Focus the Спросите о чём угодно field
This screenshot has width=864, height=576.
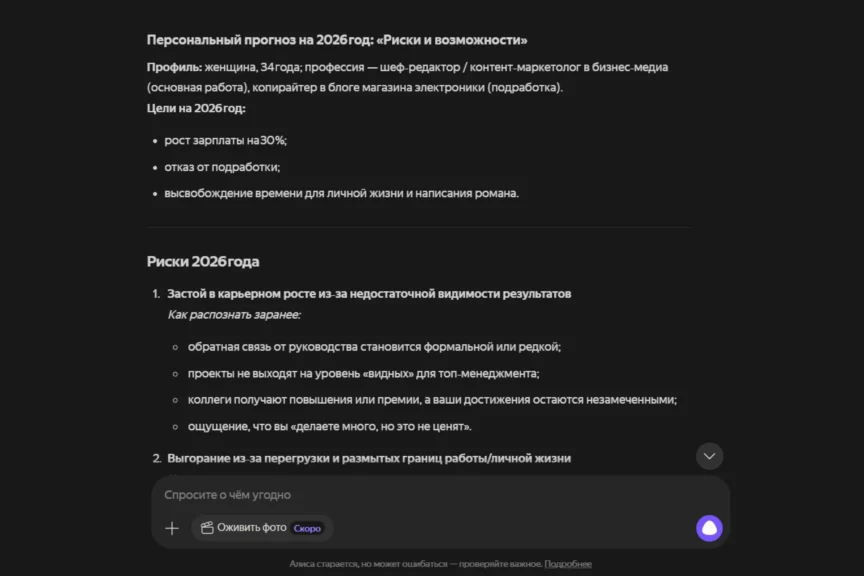pyautogui.click(x=420, y=495)
